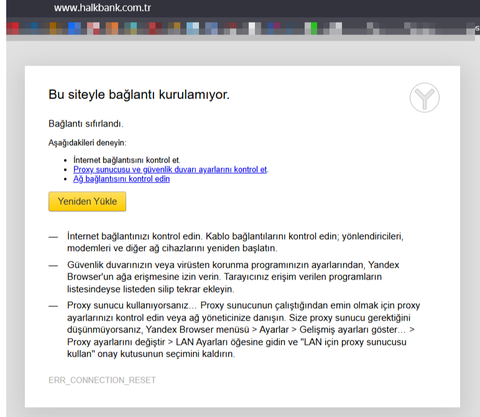The width and height of the screenshot is (480, 417).
Task: Click the 'Aşağıdakileri deneyin:' text
Action: point(87,143)
